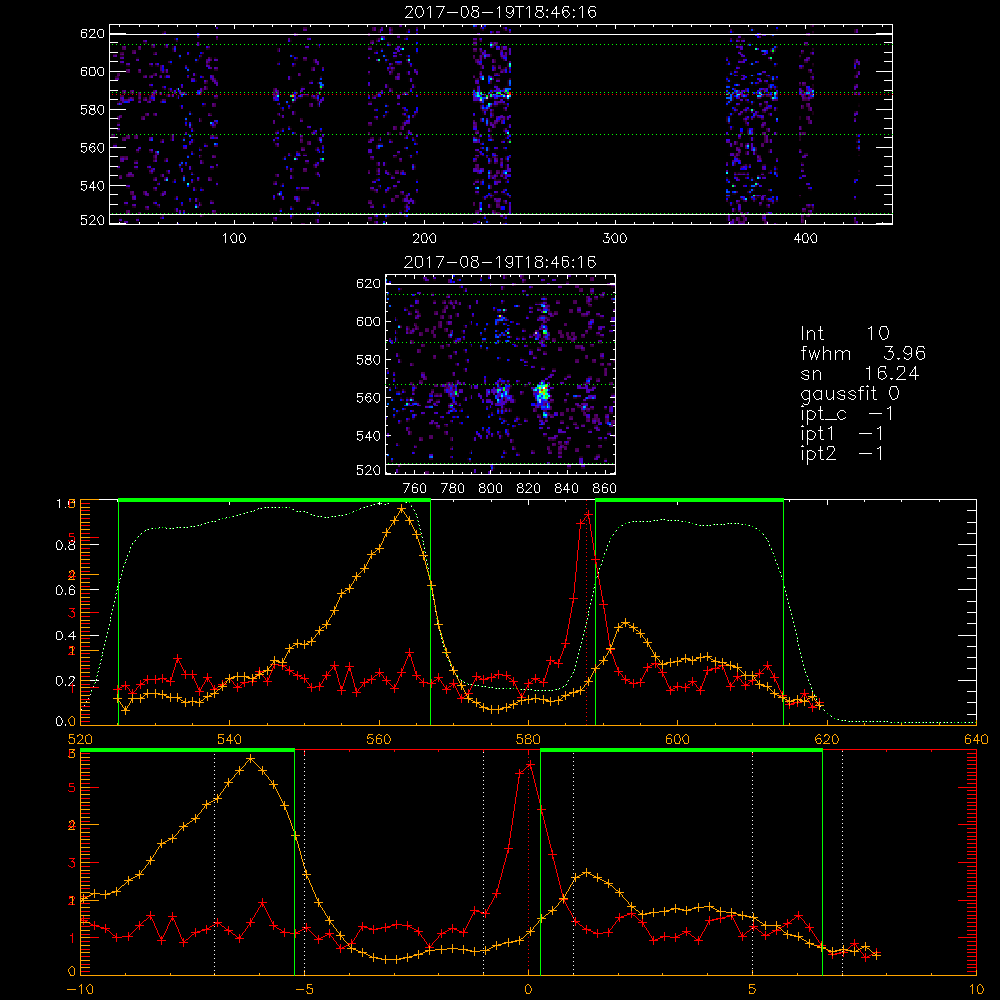Select the "fwhm 3.96" readout line
The height and width of the screenshot is (1000, 1000).
click(x=863, y=353)
